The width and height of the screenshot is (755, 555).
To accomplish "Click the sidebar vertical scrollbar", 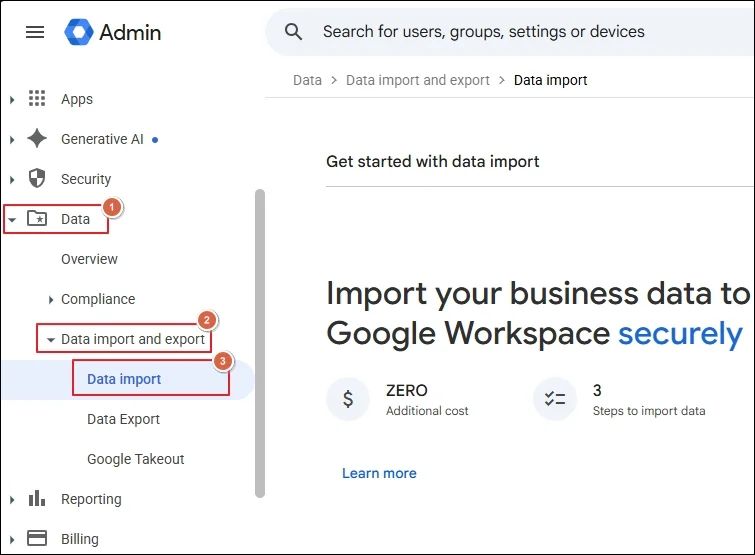I will pyautogui.click(x=260, y=343).
